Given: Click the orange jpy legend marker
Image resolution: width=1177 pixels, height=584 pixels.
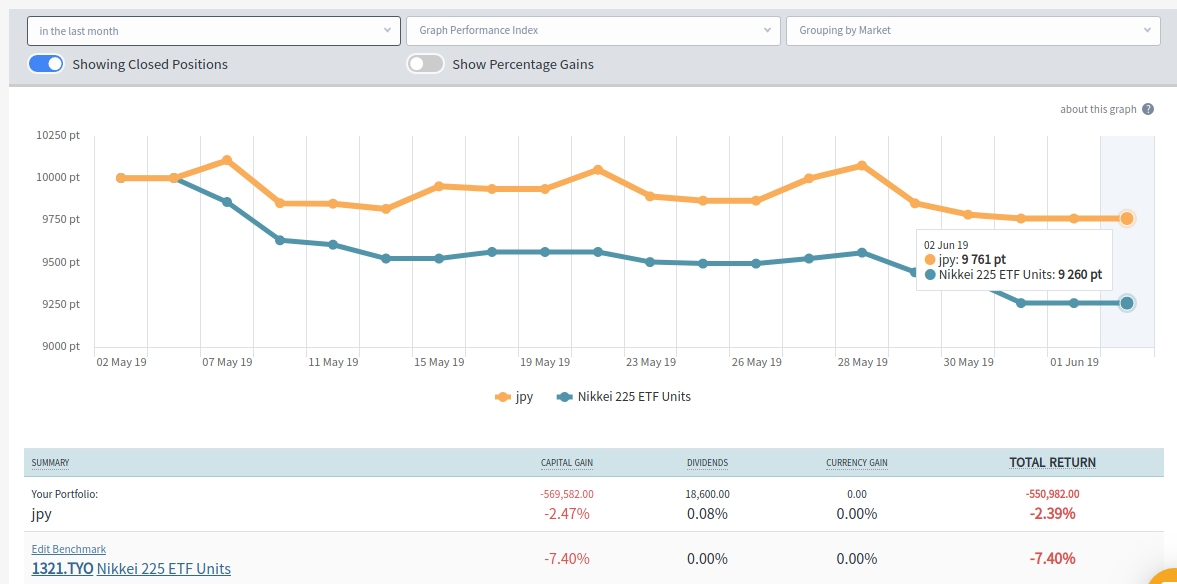Looking at the screenshot, I should [503, 397].
